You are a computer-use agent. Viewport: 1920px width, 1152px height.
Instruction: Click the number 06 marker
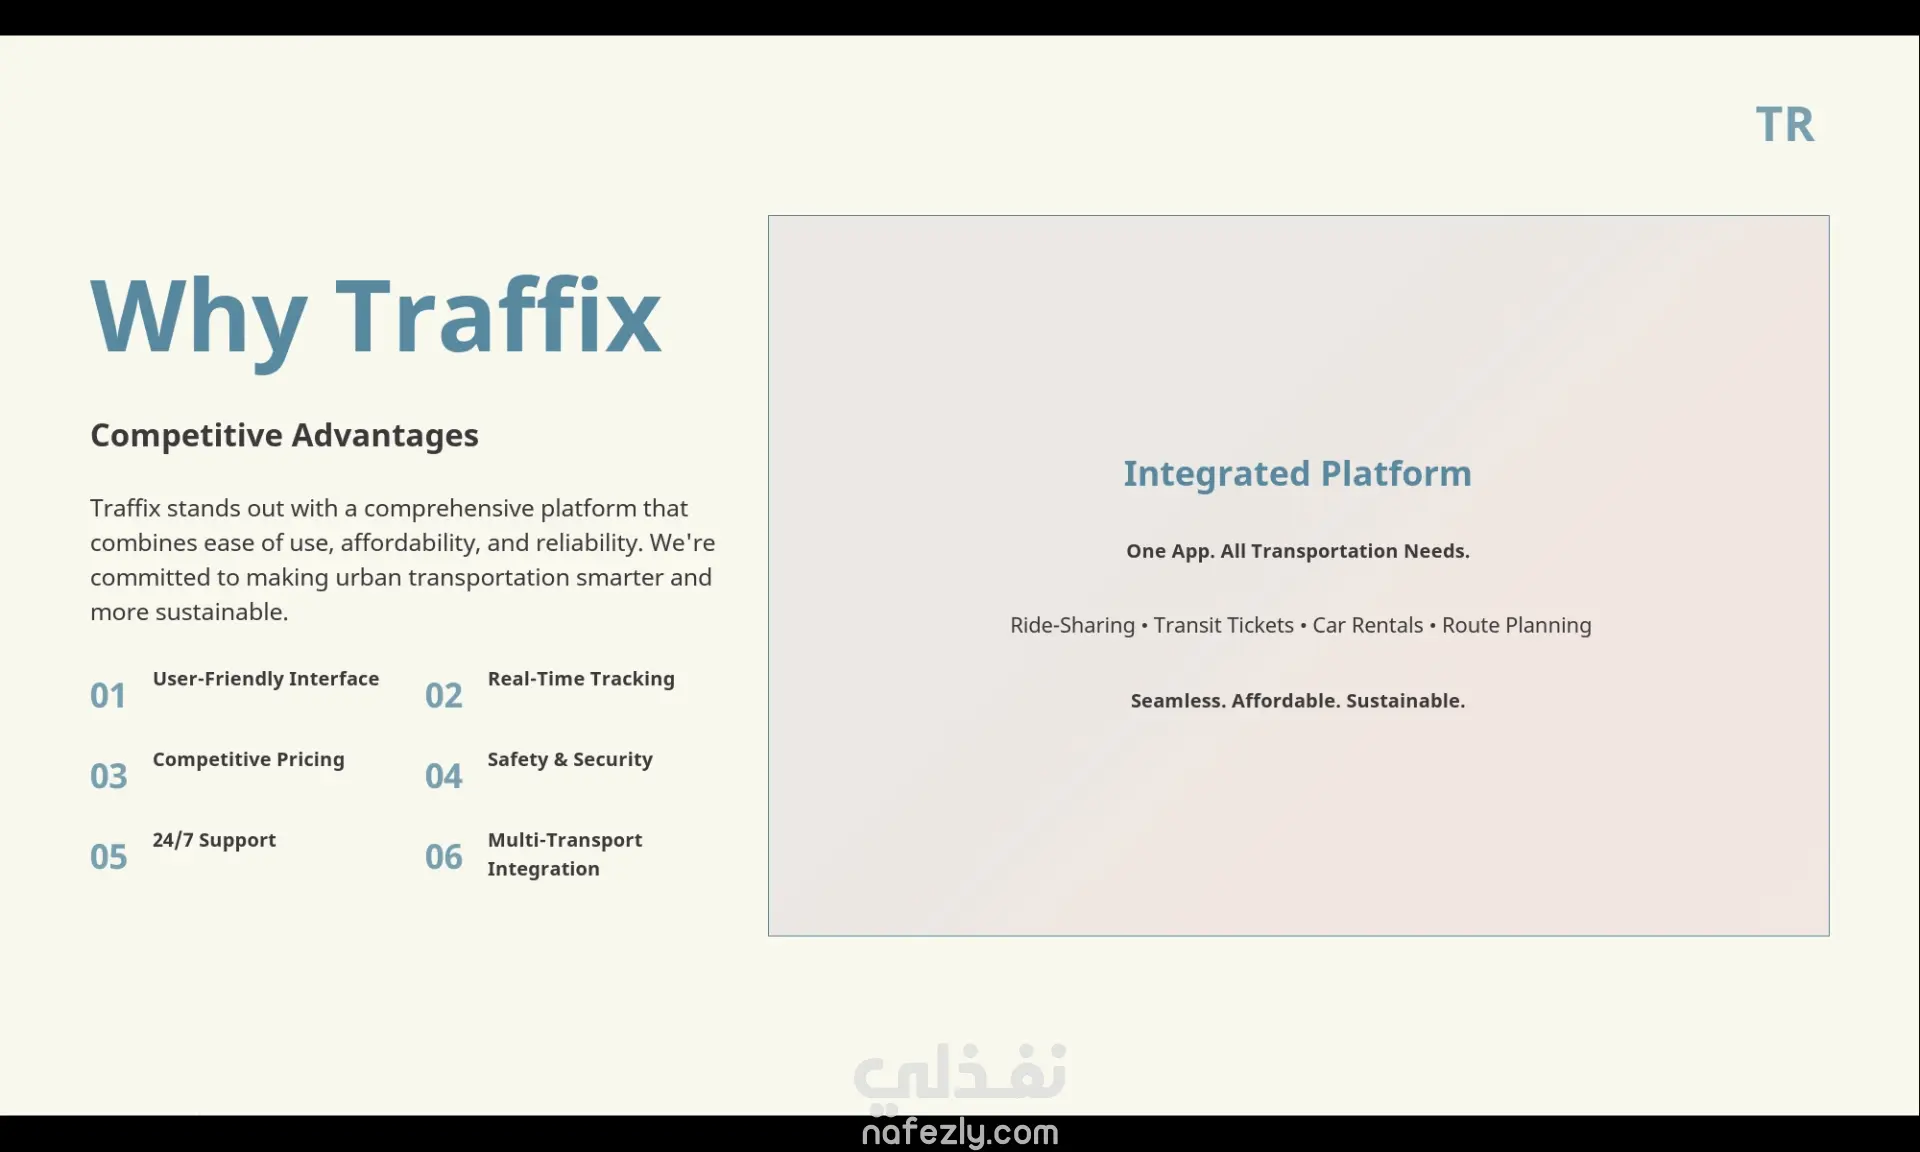pos(443,857)
